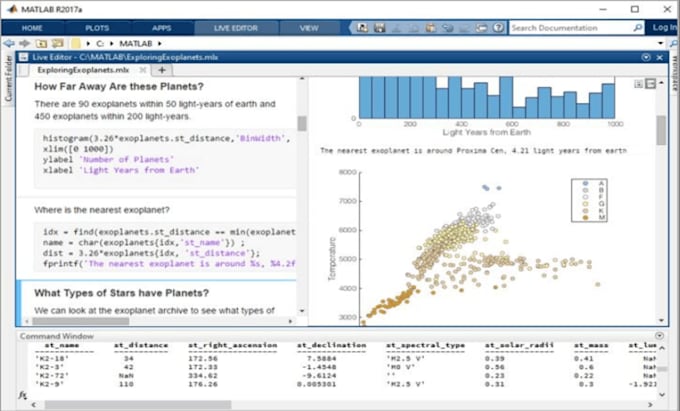Click the fx function browser icon
Image resolution: width=680 pixels, height=411 pixels.
(22, 395)
